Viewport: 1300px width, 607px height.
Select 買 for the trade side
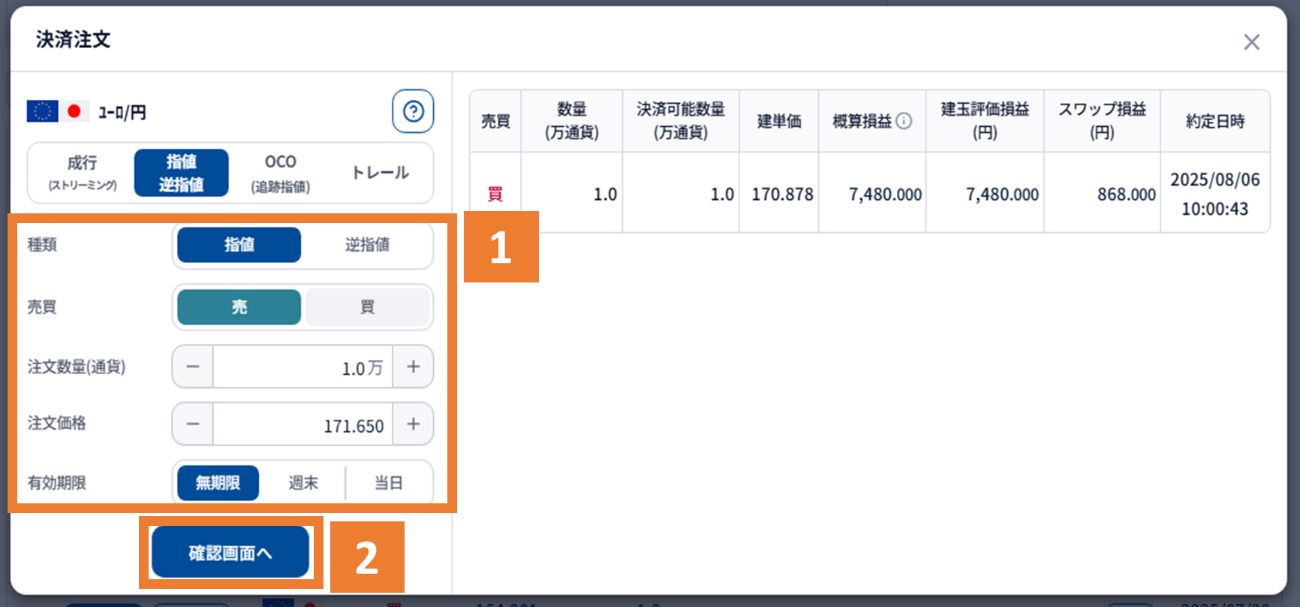point(367,308)
